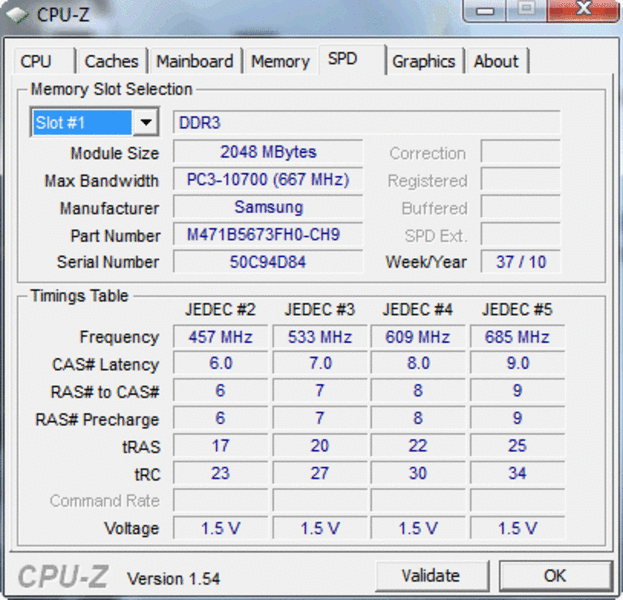The width and height of the screenshot is (623, 600).
Task: Select the 609 MHz frequency cell
Action: (418, 337)
